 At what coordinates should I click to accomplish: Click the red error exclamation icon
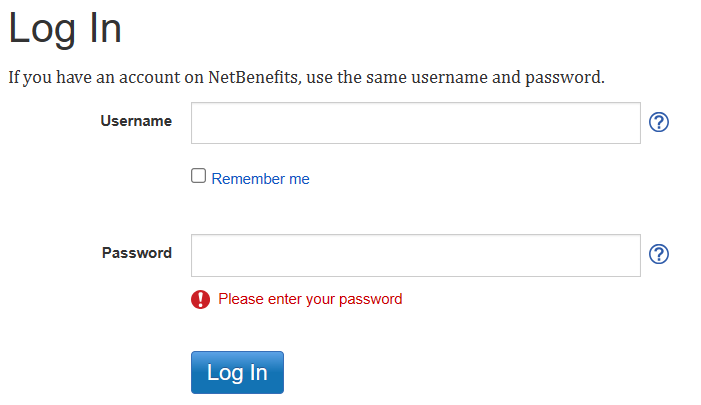(x=201, y=299)
